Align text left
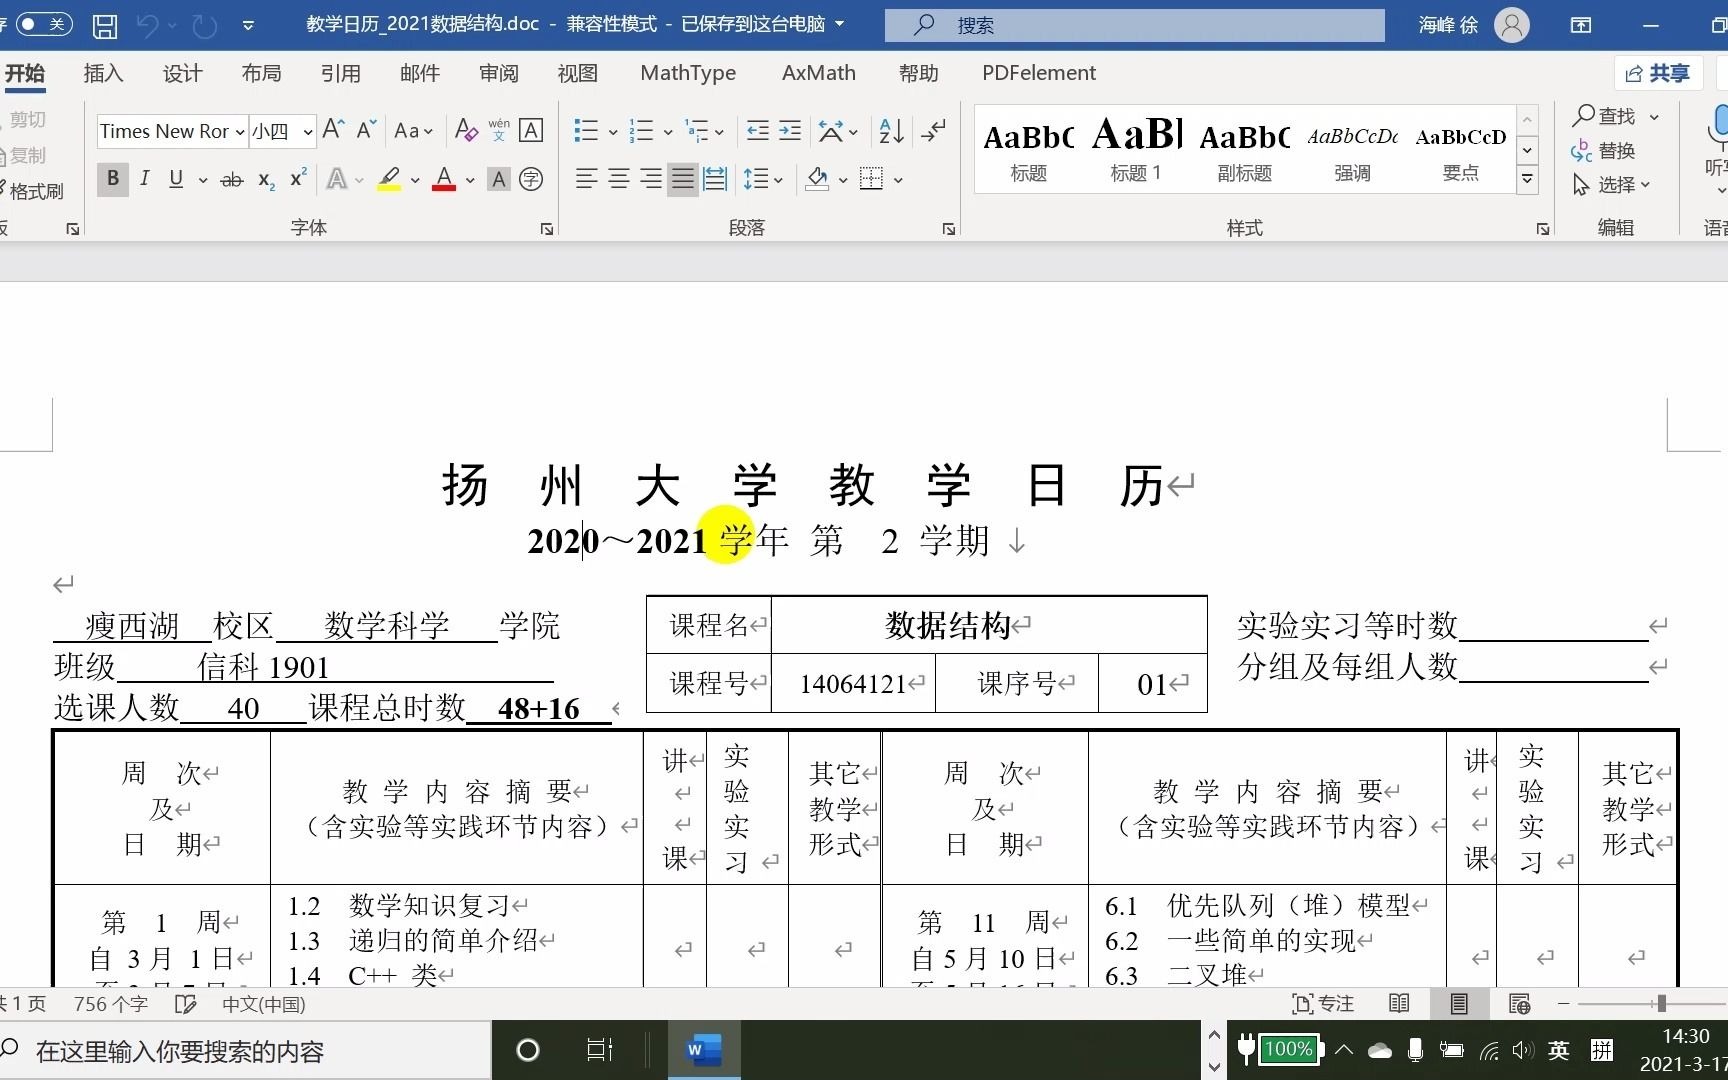 coord(587,179)
